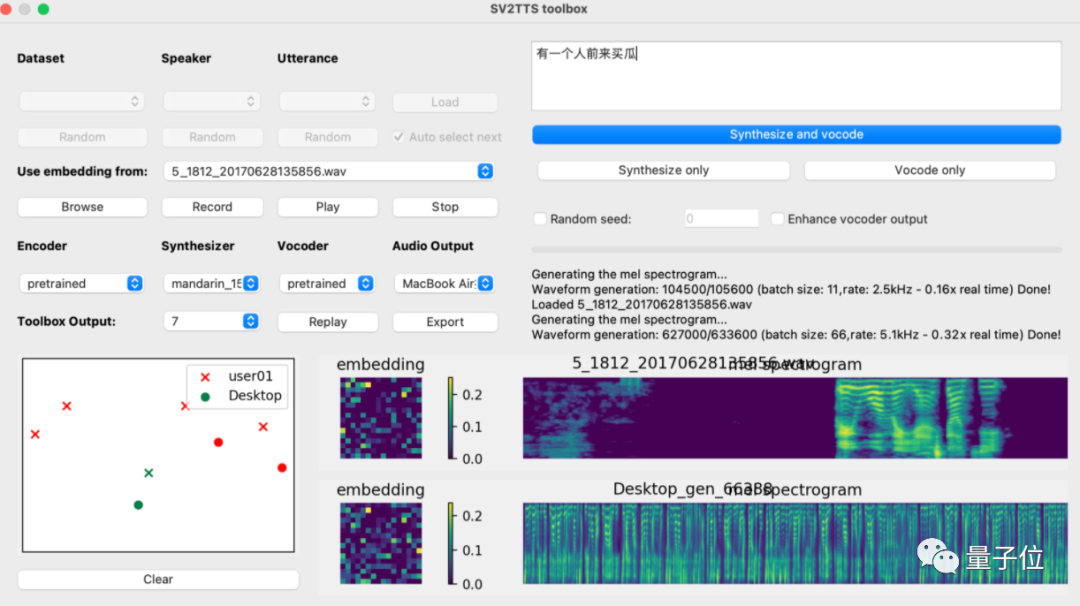The image size is (1080, 606).
Task: Click Browse to choose an audio file
Action: [x=82, y=207]
